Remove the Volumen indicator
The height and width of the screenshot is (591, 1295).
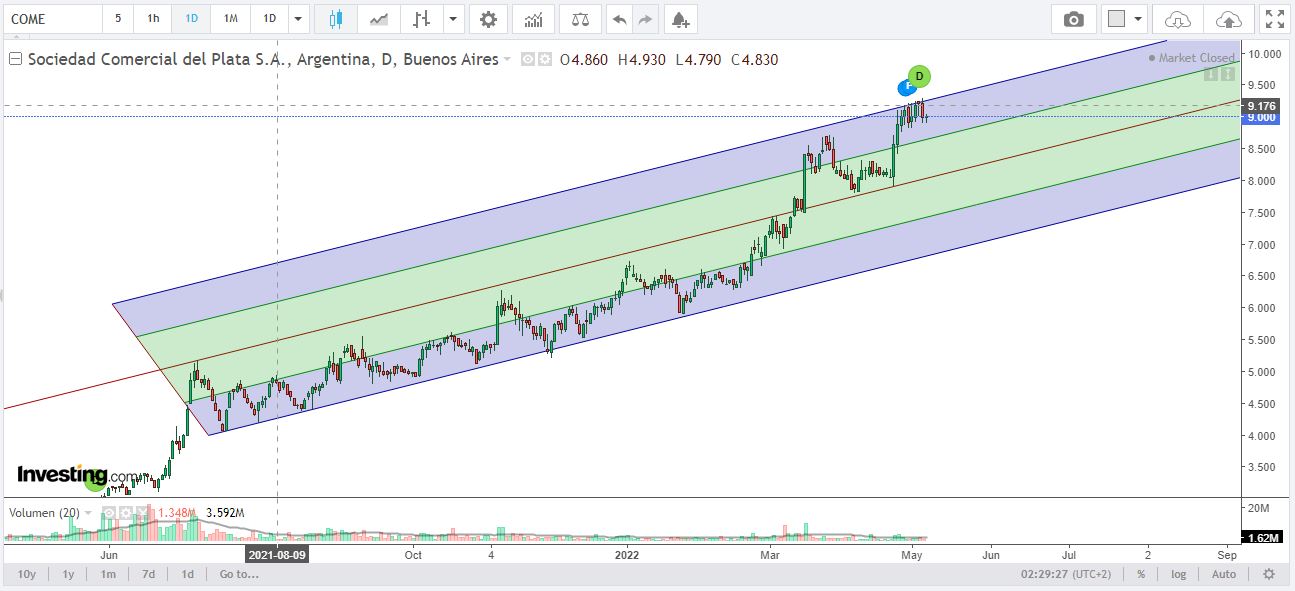point(142,513)
